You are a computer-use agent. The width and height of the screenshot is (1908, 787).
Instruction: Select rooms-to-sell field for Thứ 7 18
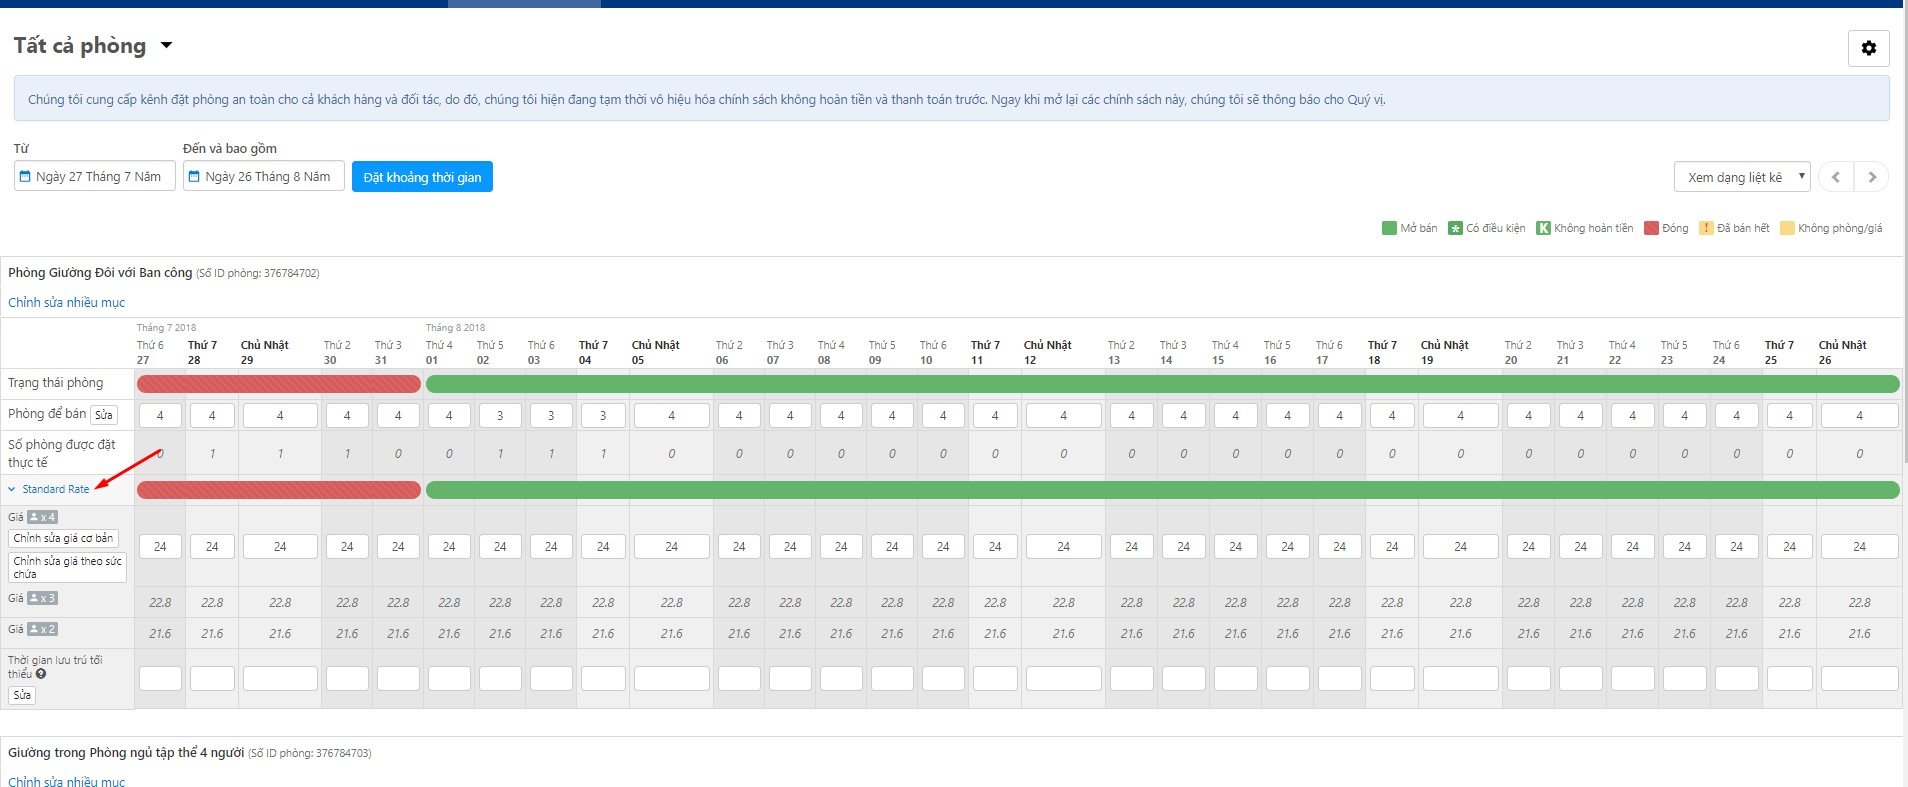tap(1391, 415)
